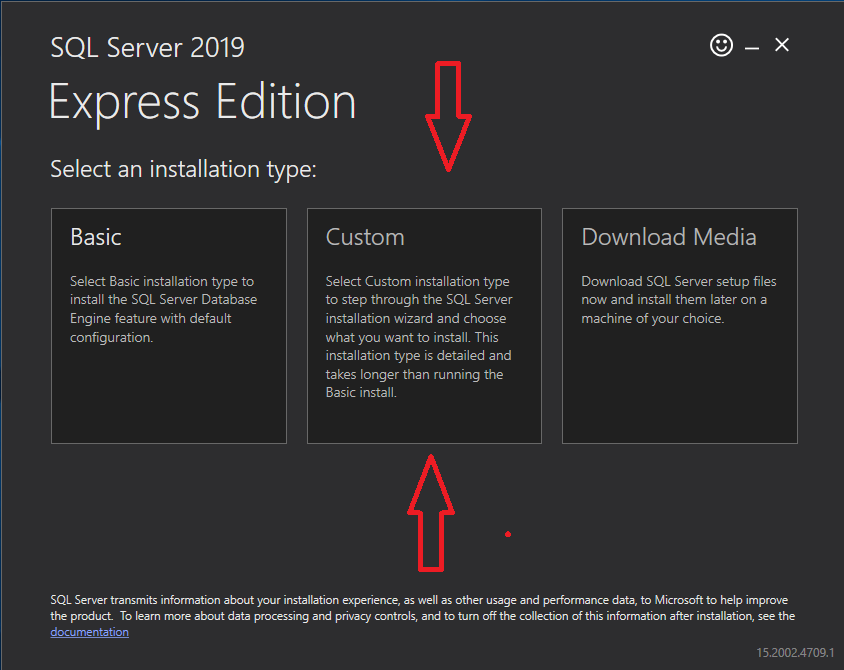Click the version number 15.2002.4709.1

(x=794, y=652)
